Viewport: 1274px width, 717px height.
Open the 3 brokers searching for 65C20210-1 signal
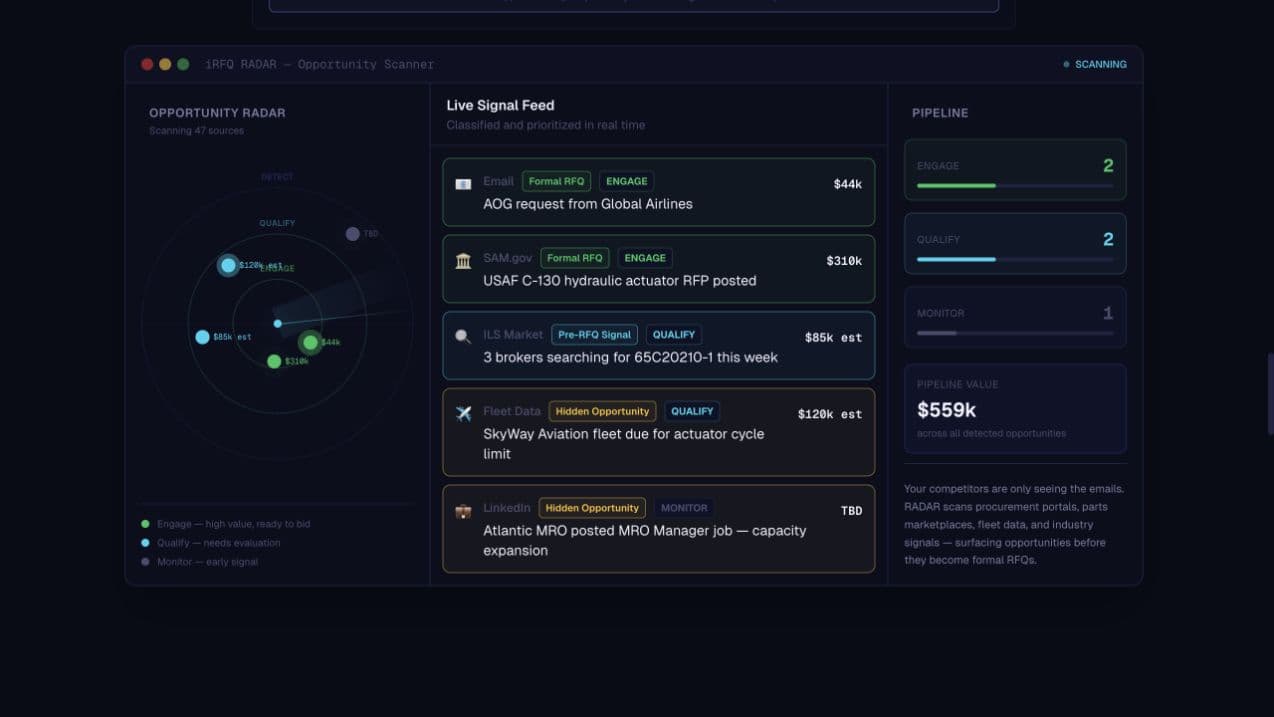click(x=659, y=346)
